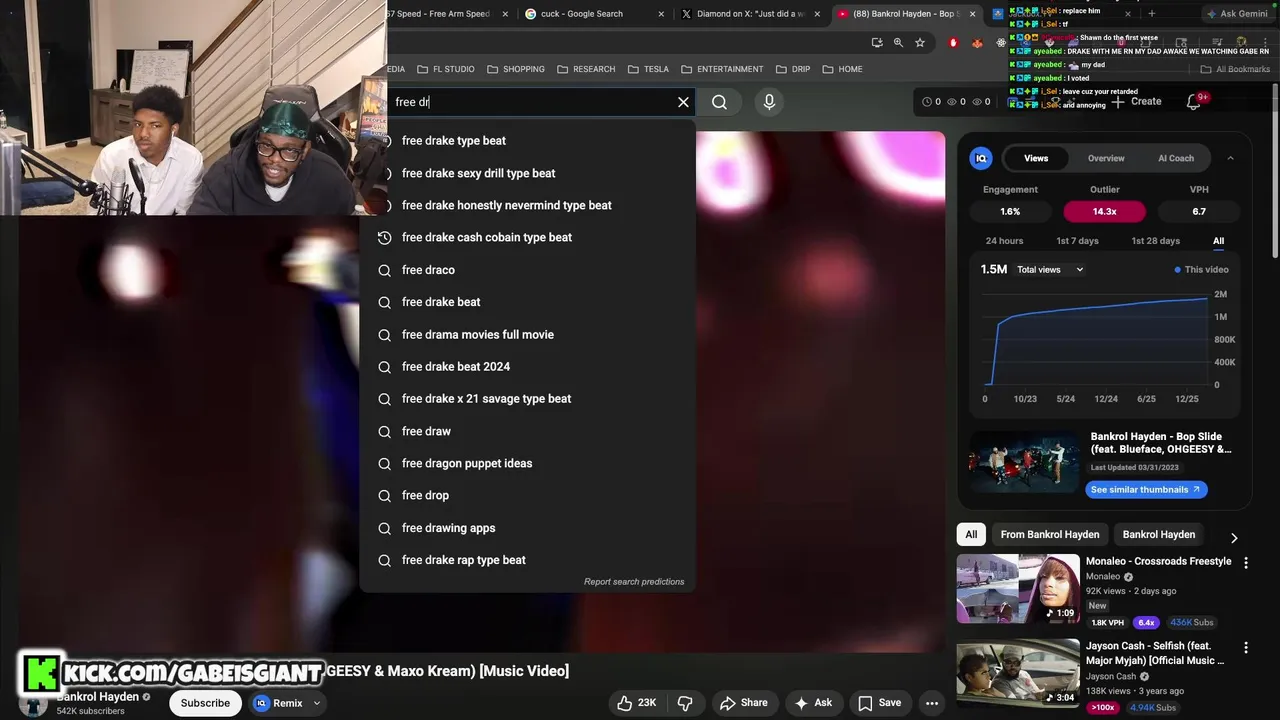Pick suggestion free drake x 21 savage type beat
The width and height of the screenshot is (1280, 720).
527,399
